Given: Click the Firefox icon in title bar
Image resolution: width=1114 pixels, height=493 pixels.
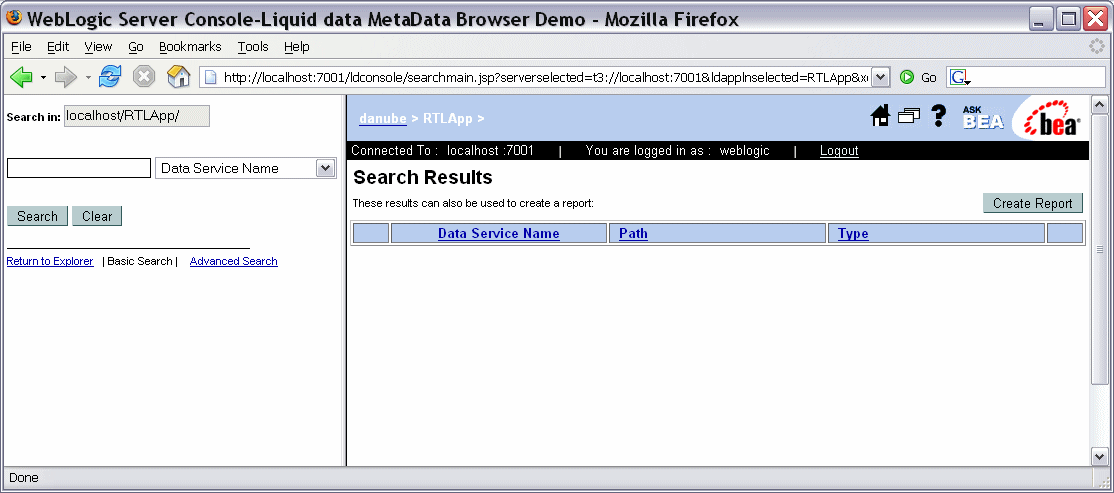Looking at the screenshot, I should (13, 18).
